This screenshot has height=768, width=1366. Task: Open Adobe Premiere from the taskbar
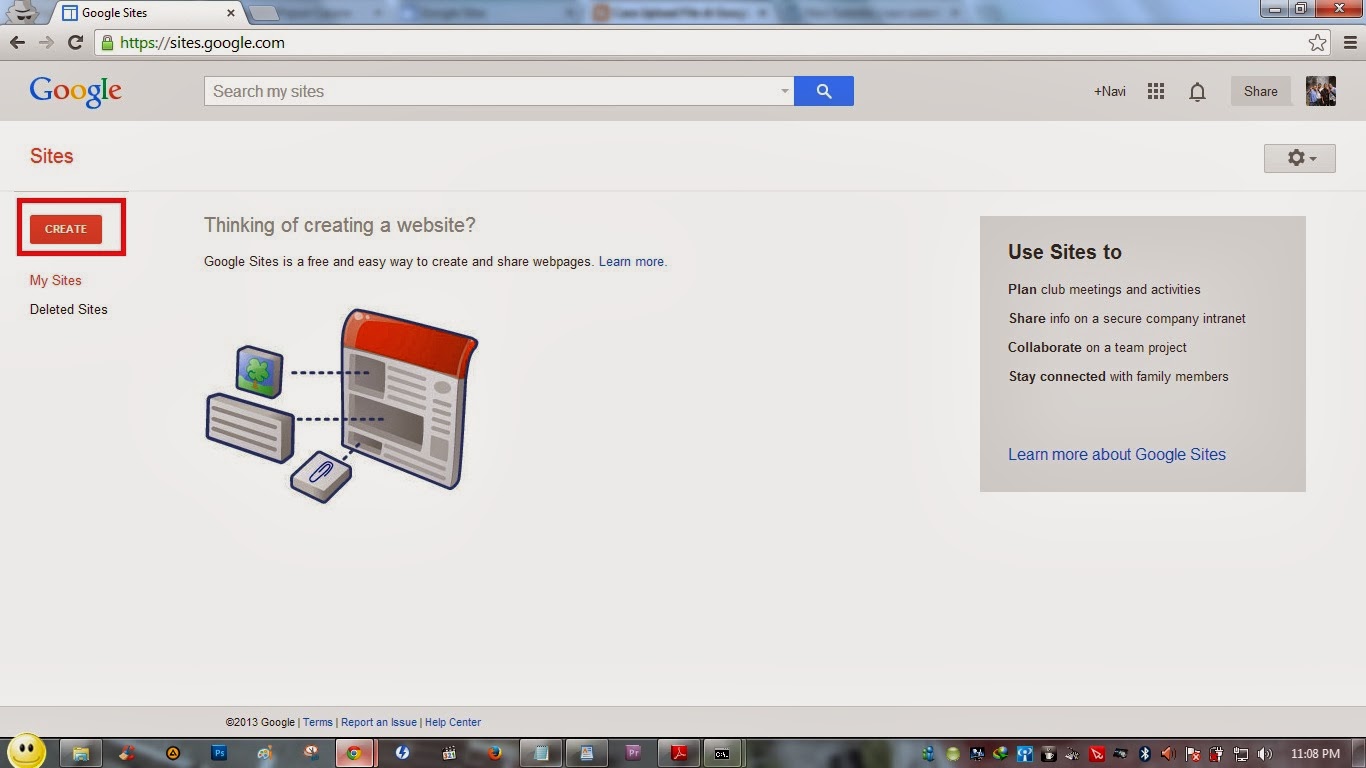click(633, 752)
